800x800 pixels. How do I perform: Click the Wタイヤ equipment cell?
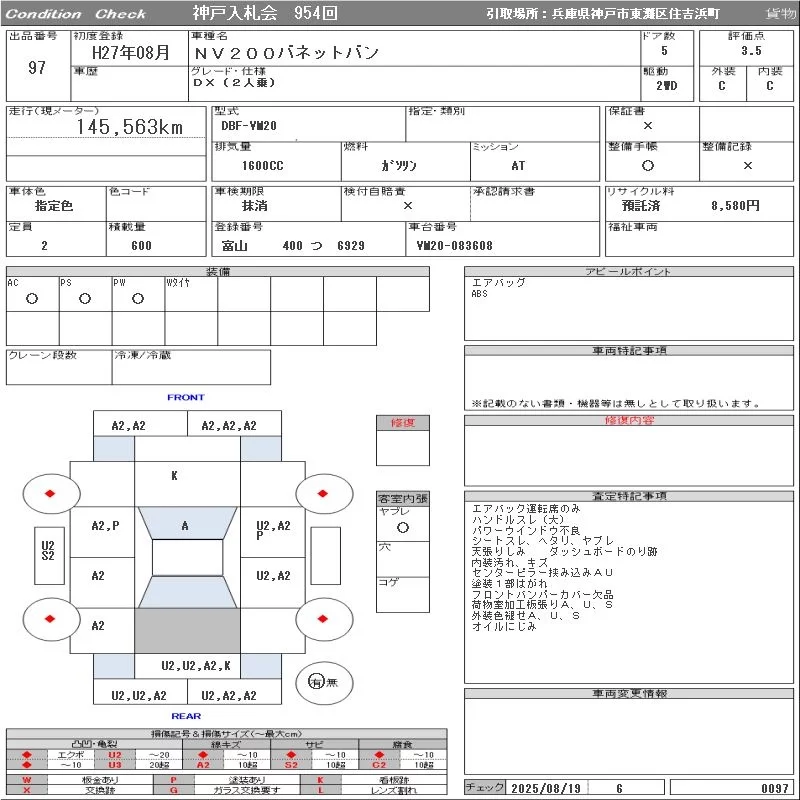[191, 294]
